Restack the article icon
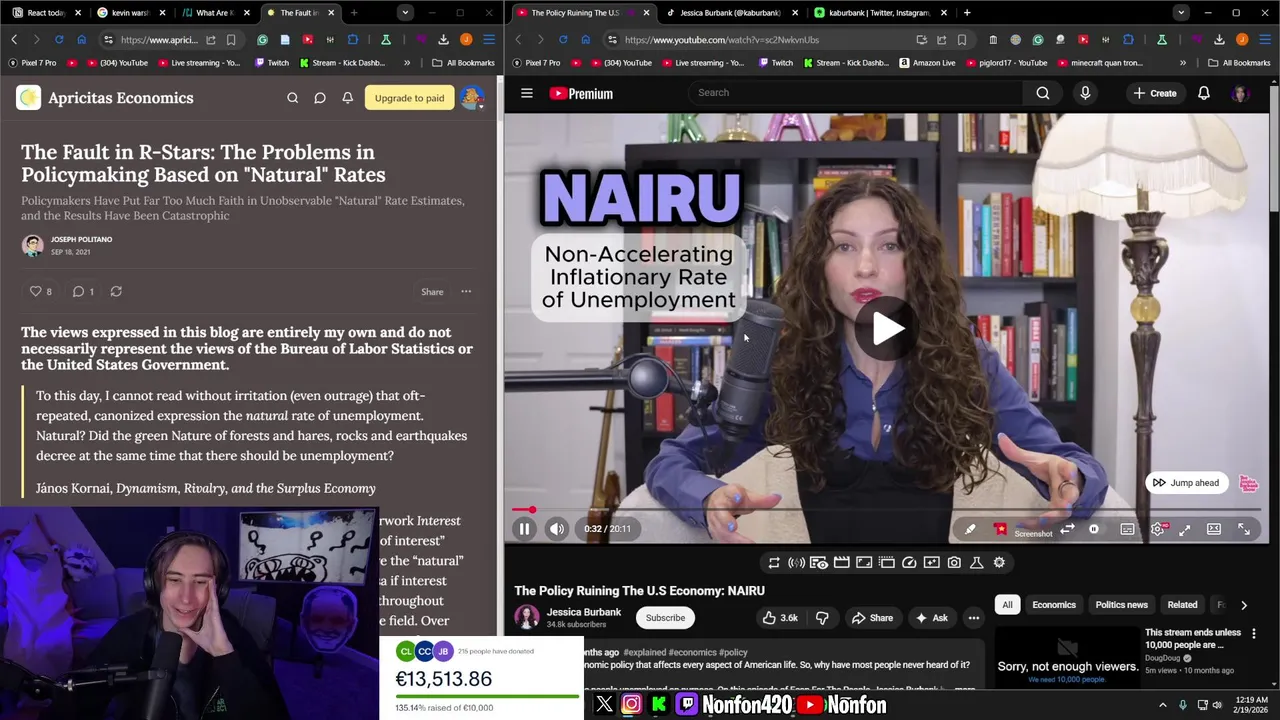 [116, 291]
